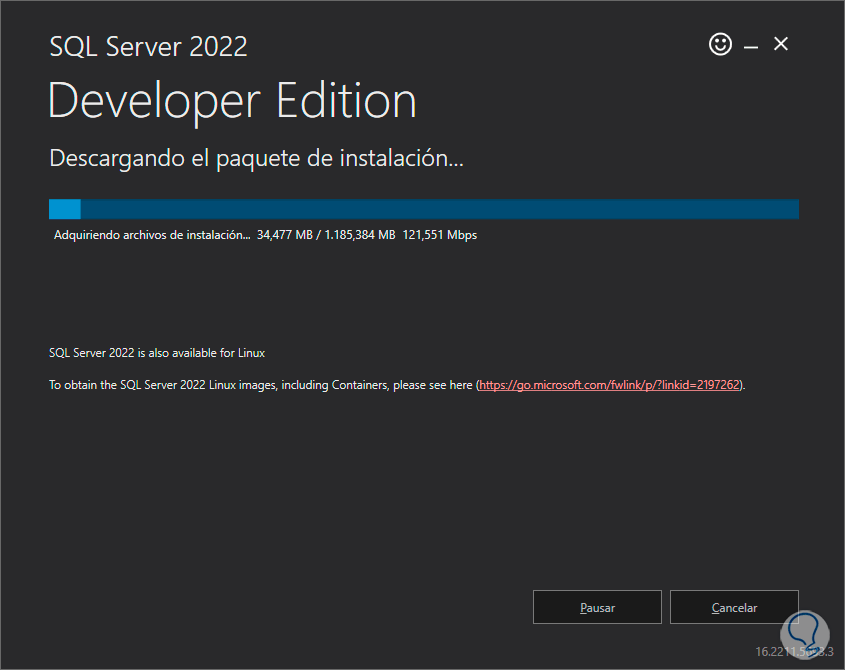Click the 'Adquiriendo archivos de instalación' status label
Image resolution: width=845 pixels, height=670 pixels.
click(x=151, y=236)
